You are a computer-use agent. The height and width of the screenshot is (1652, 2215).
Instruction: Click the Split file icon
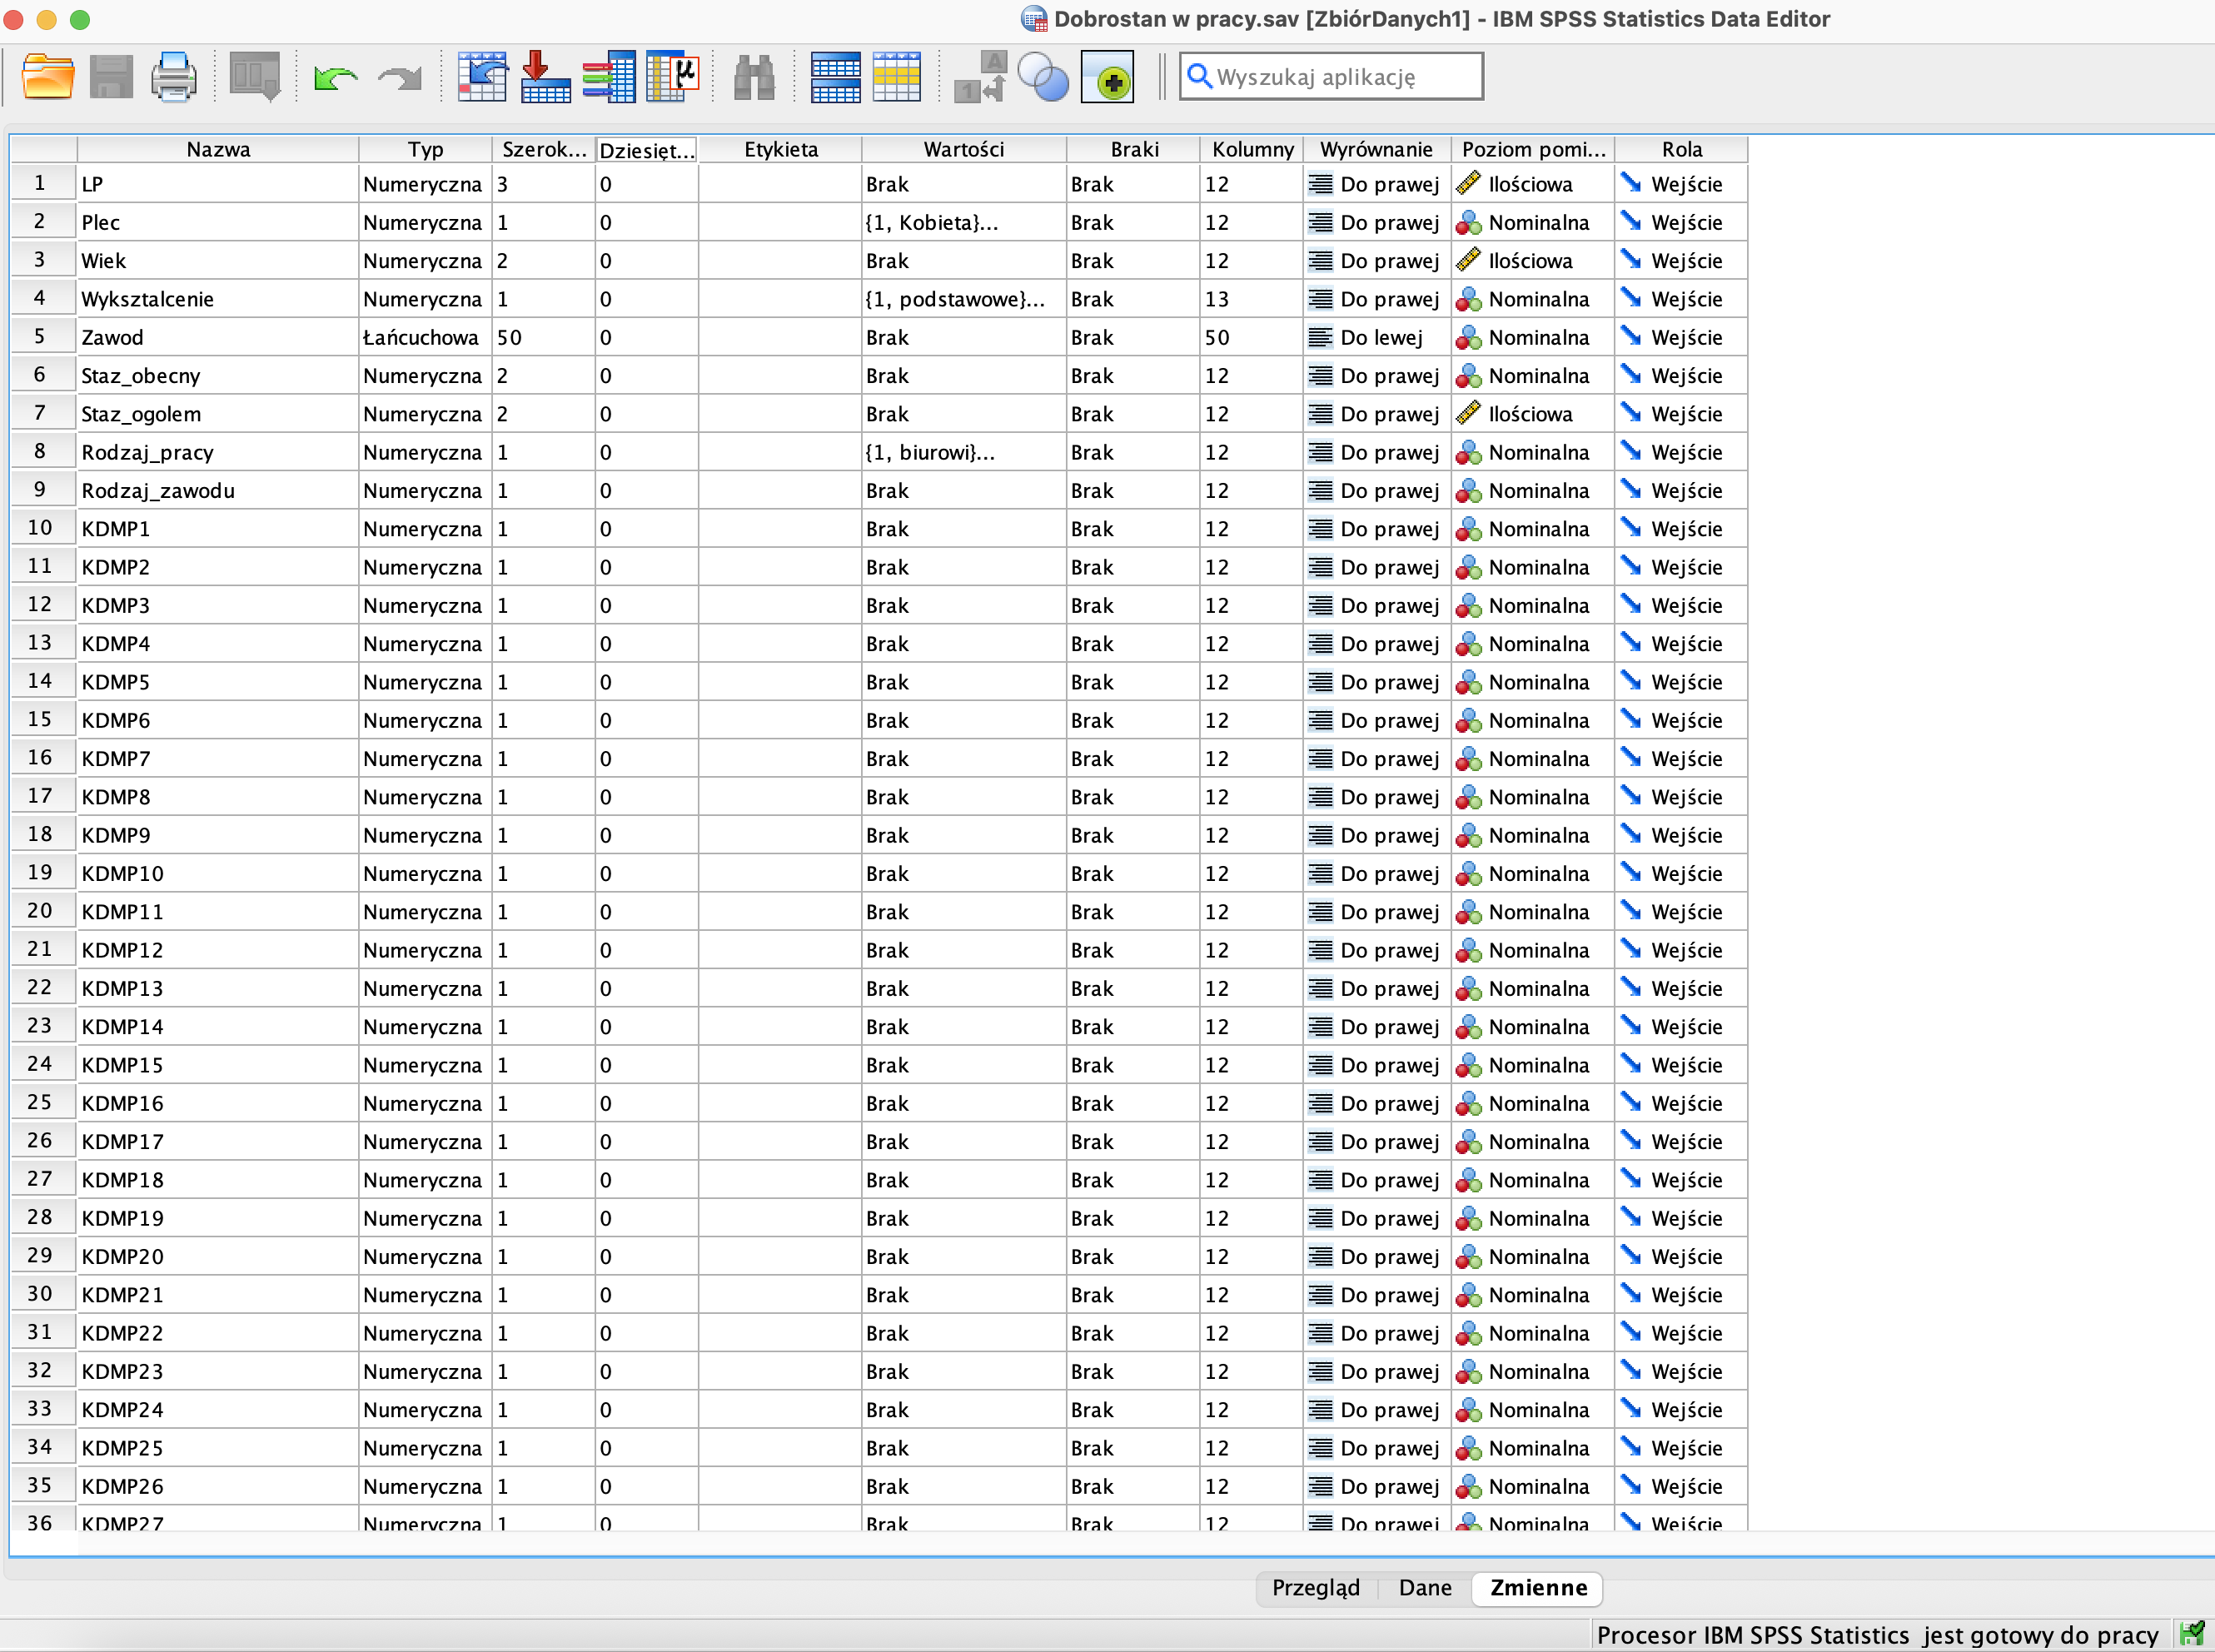[835, 77]
